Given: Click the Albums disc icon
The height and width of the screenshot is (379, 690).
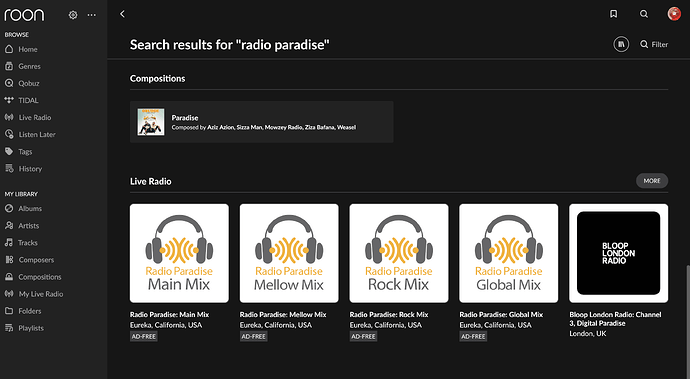Looking at the screenshot, I should 9,208.
